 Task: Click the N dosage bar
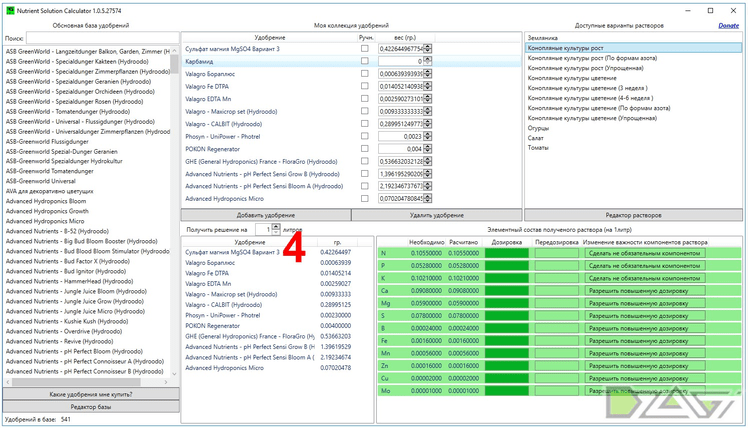pos(507,253)
